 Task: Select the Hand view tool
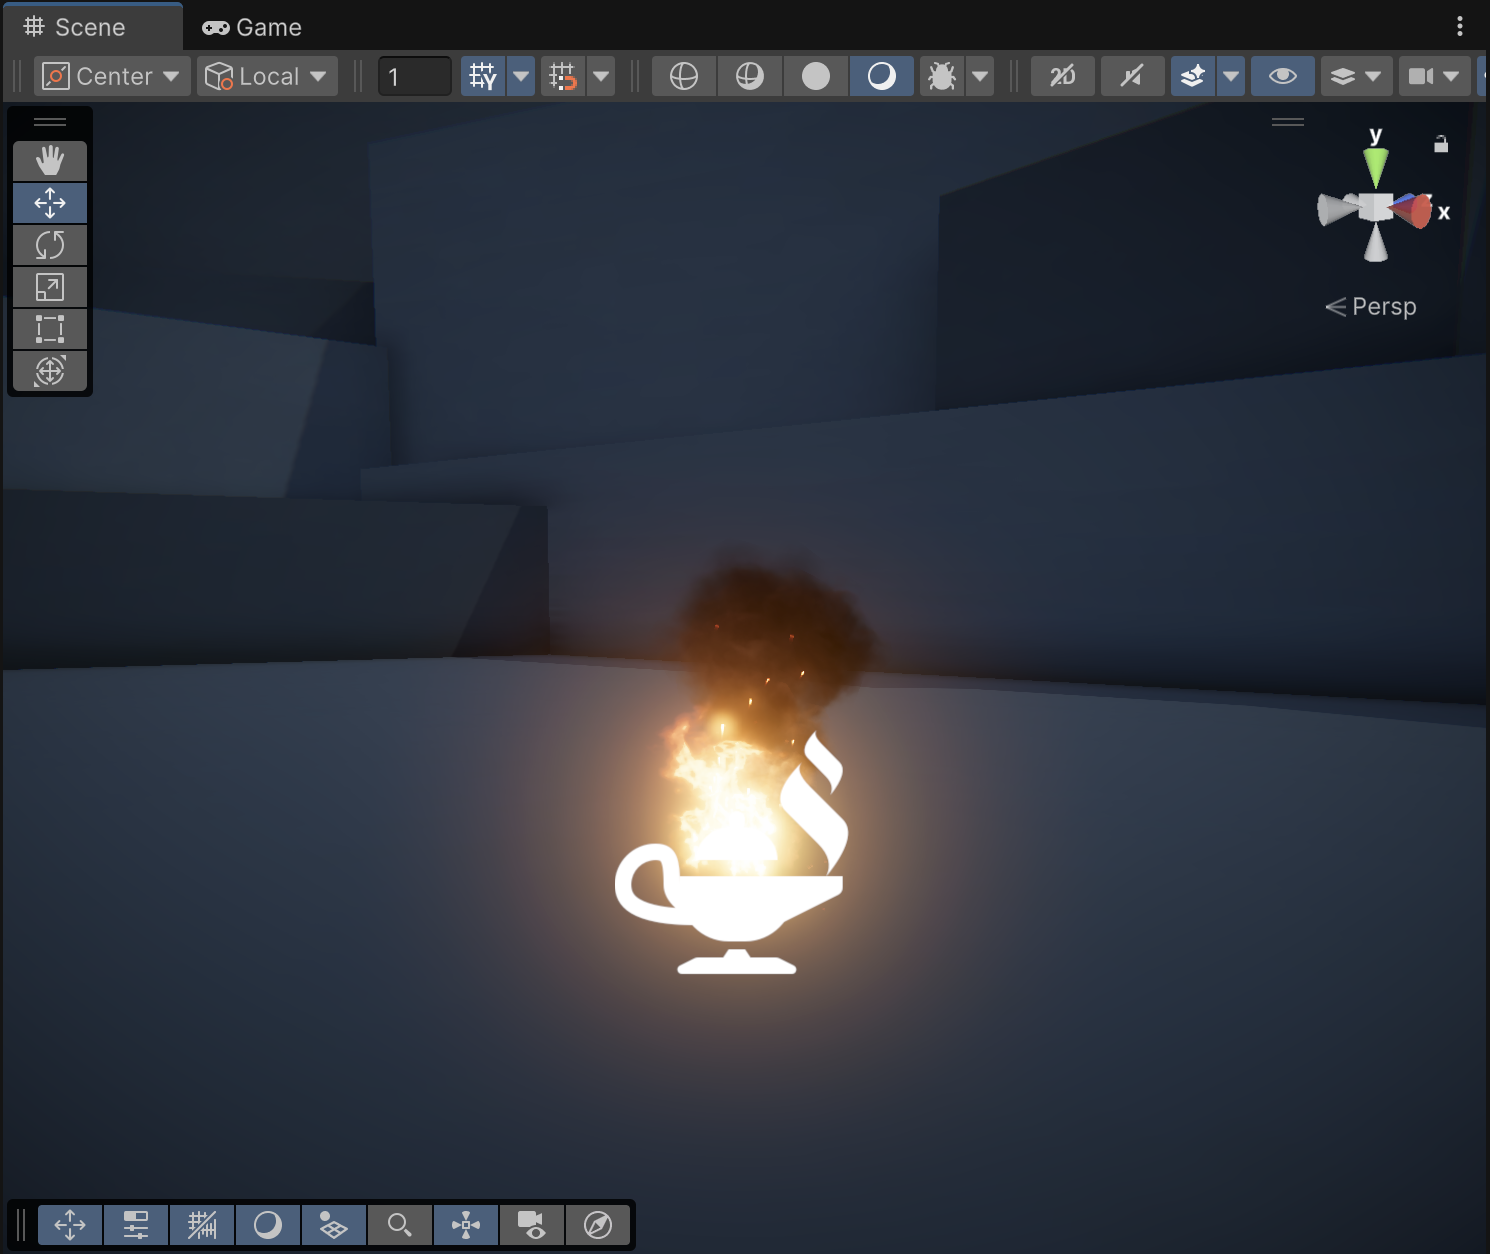pos(49,161)
